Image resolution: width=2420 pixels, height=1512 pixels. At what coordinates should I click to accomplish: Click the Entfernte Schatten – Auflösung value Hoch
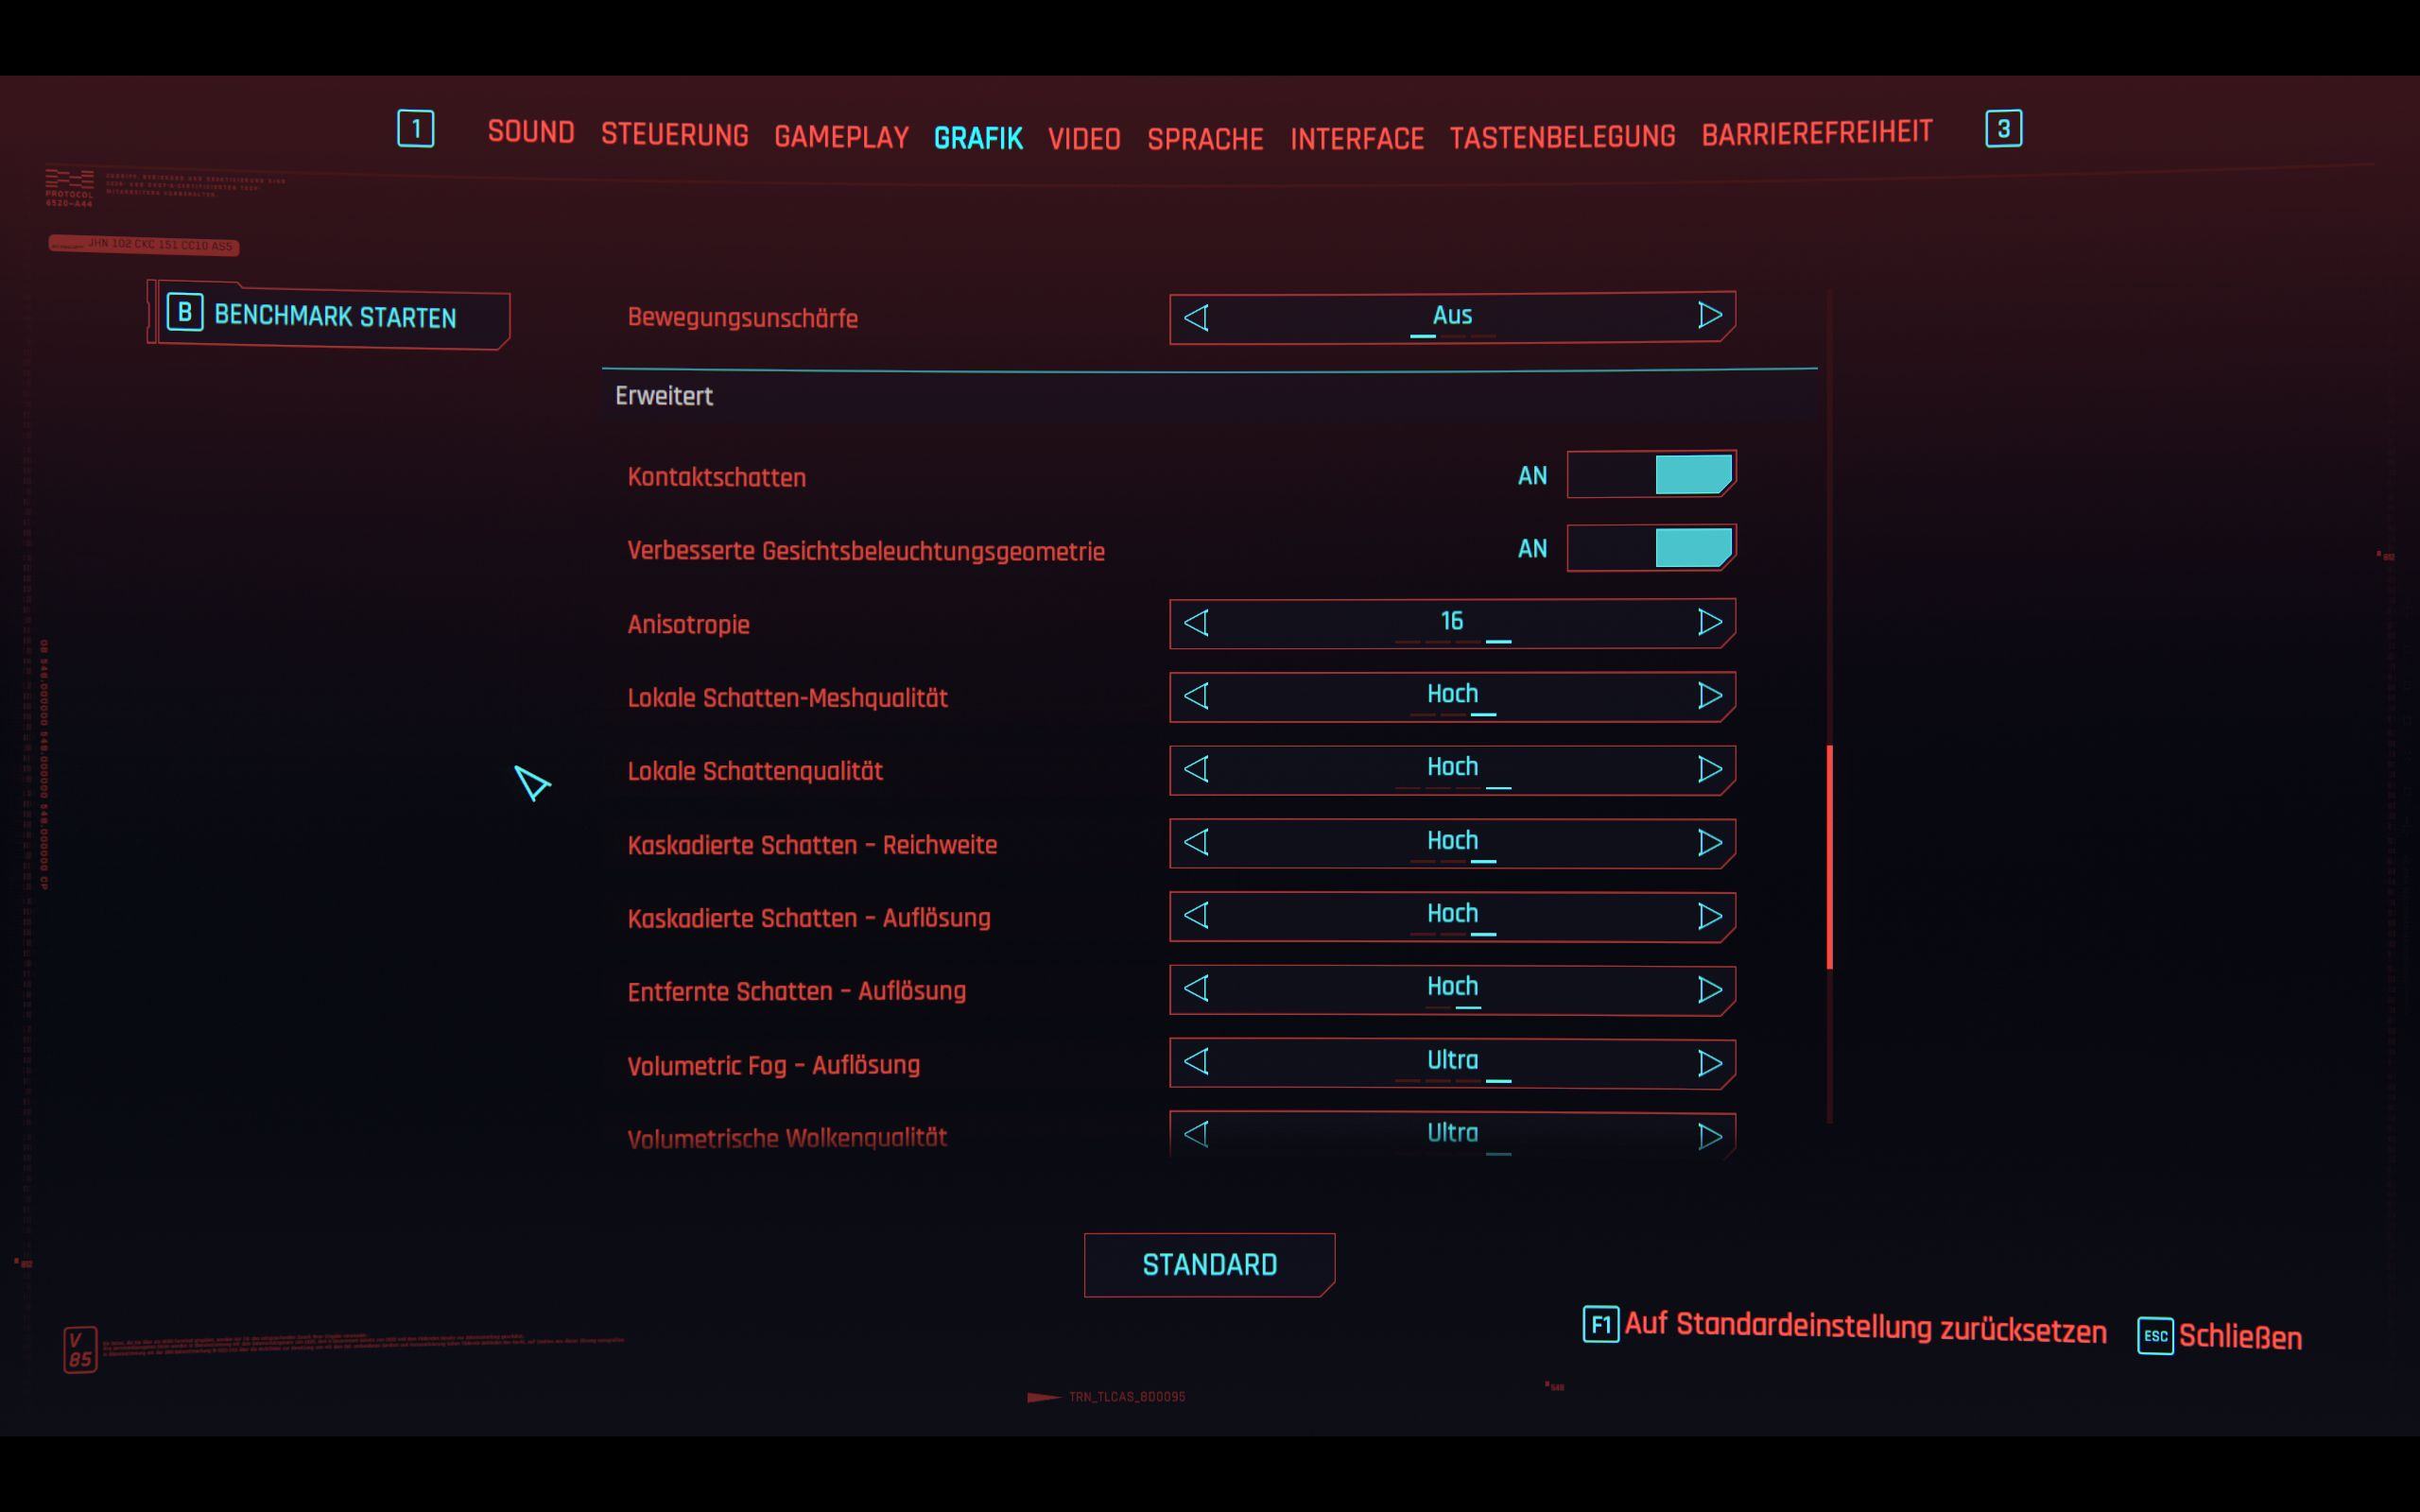point(1452,987)
